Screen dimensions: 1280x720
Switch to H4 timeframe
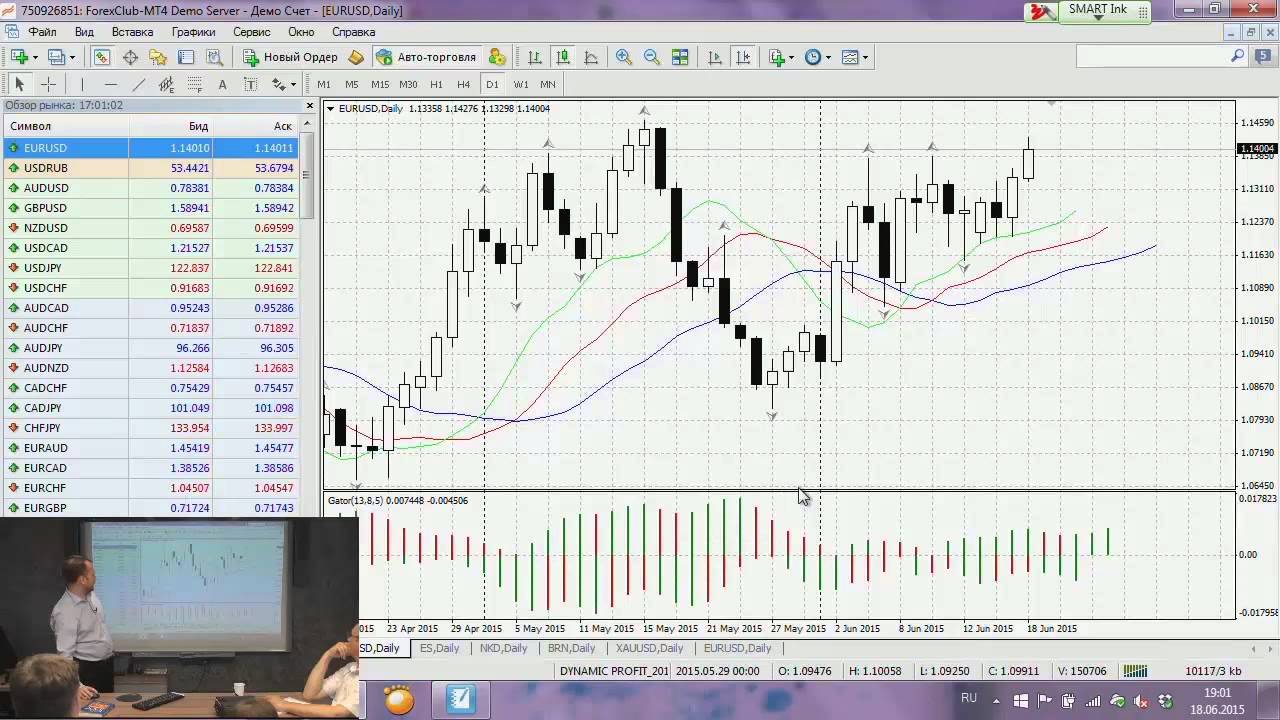tap(464, 85)
